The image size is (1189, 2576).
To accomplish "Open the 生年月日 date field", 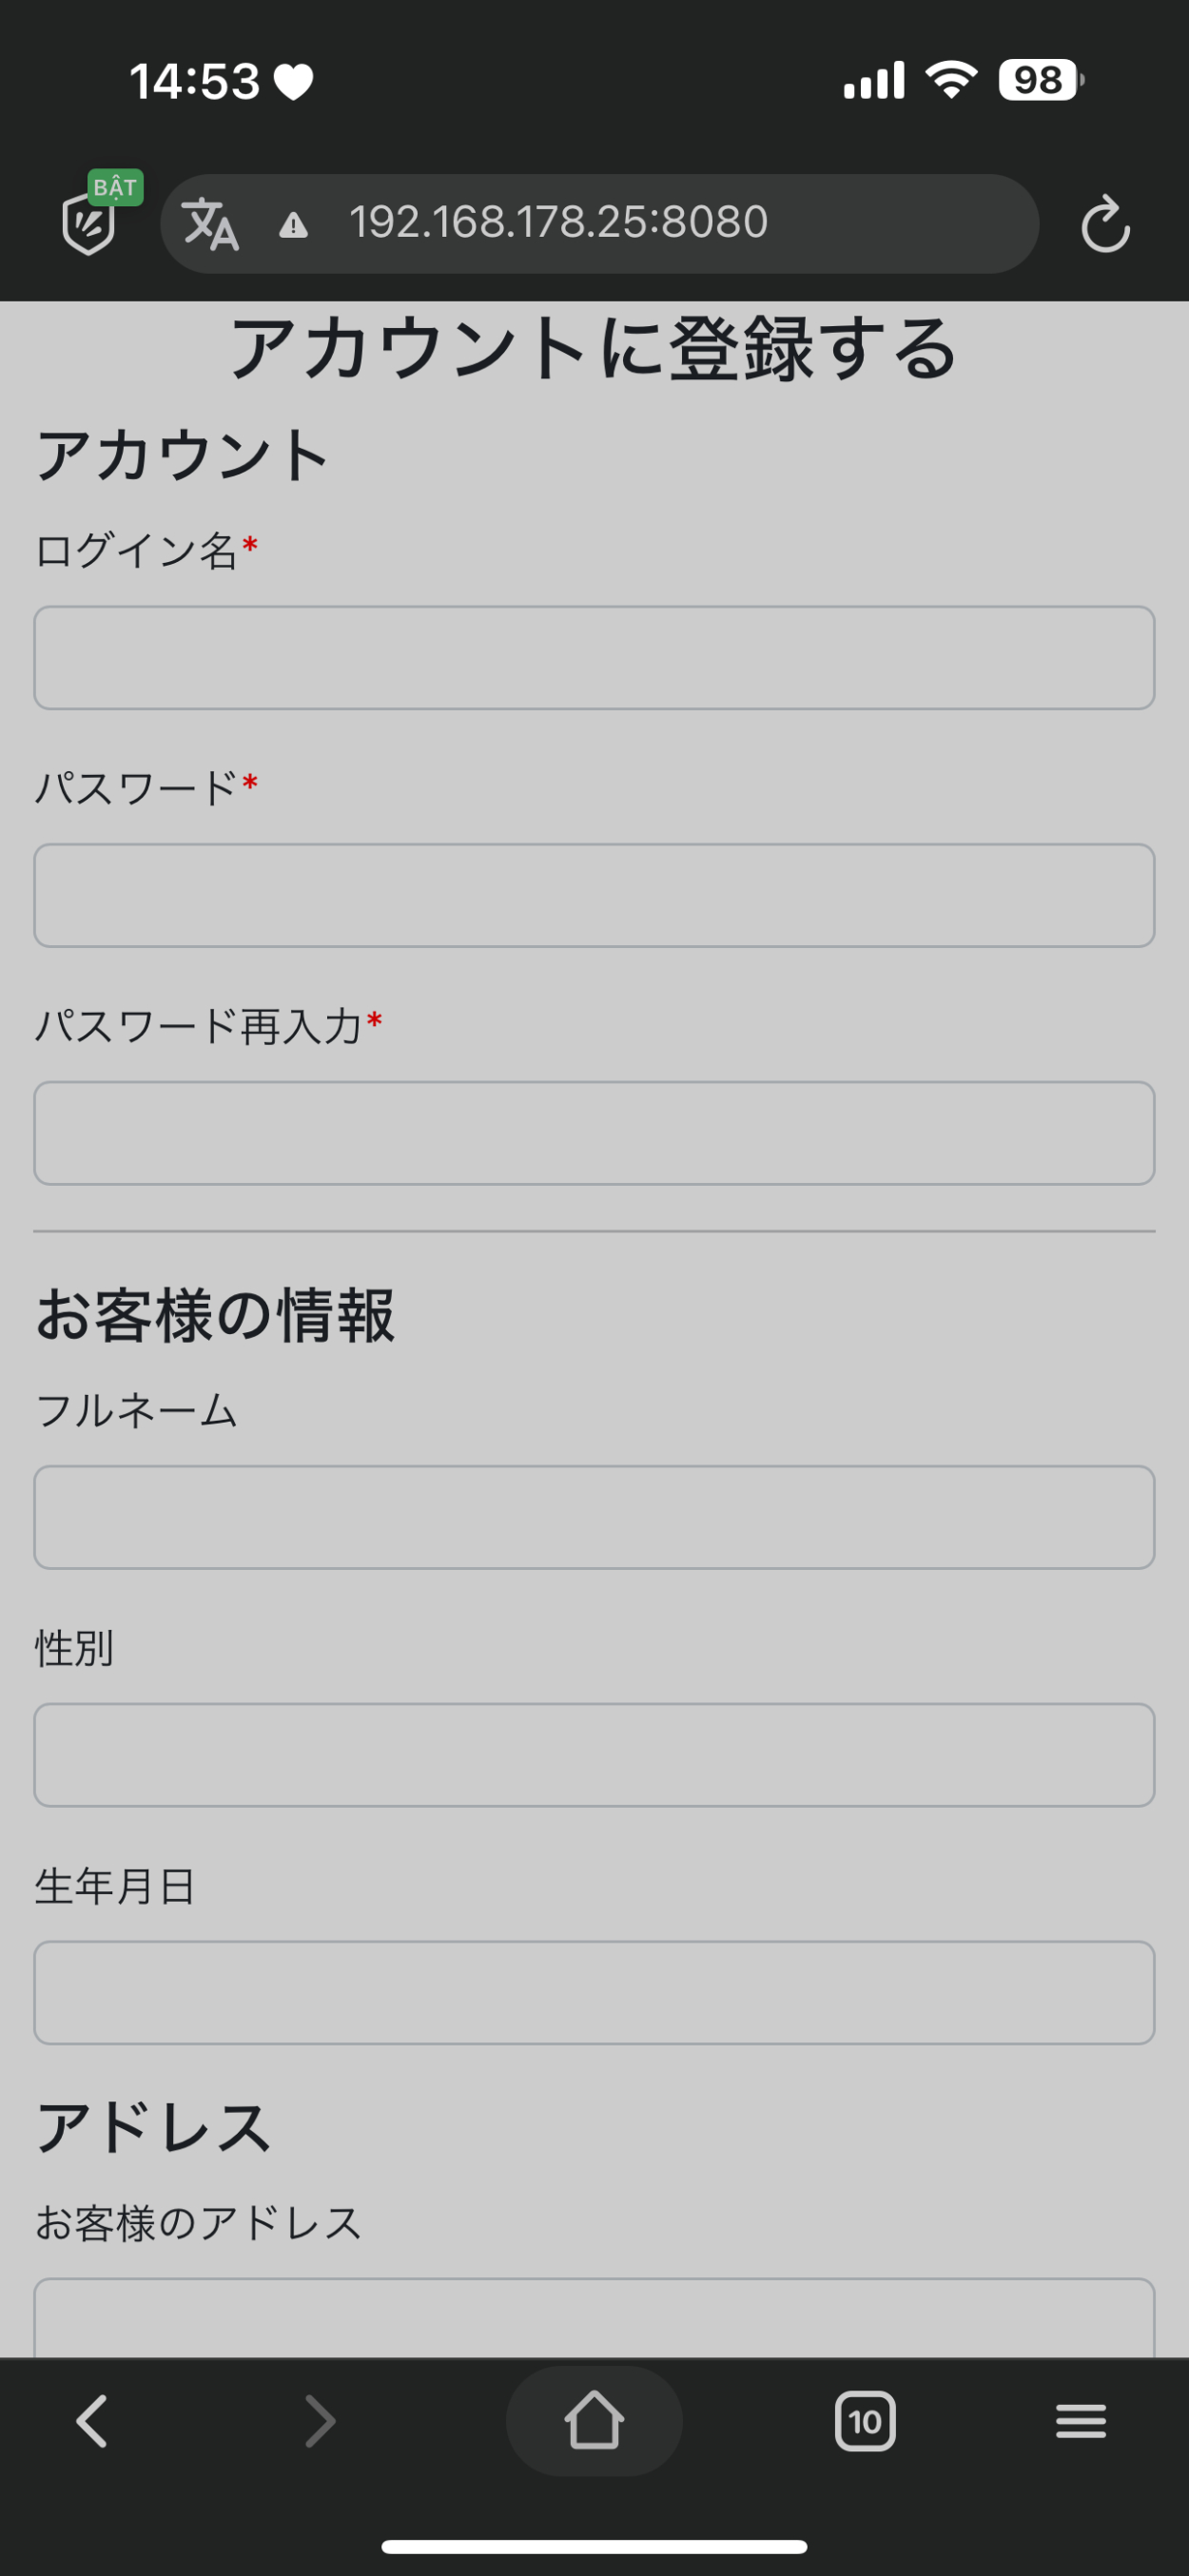I will coord(594,1992).
